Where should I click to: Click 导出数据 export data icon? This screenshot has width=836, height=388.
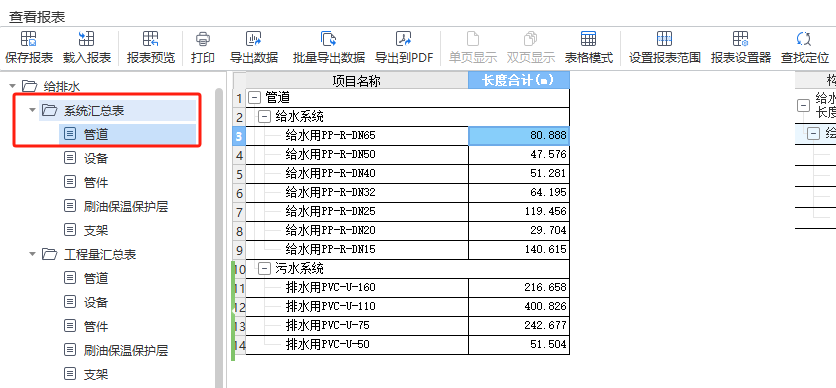[253, 39]
